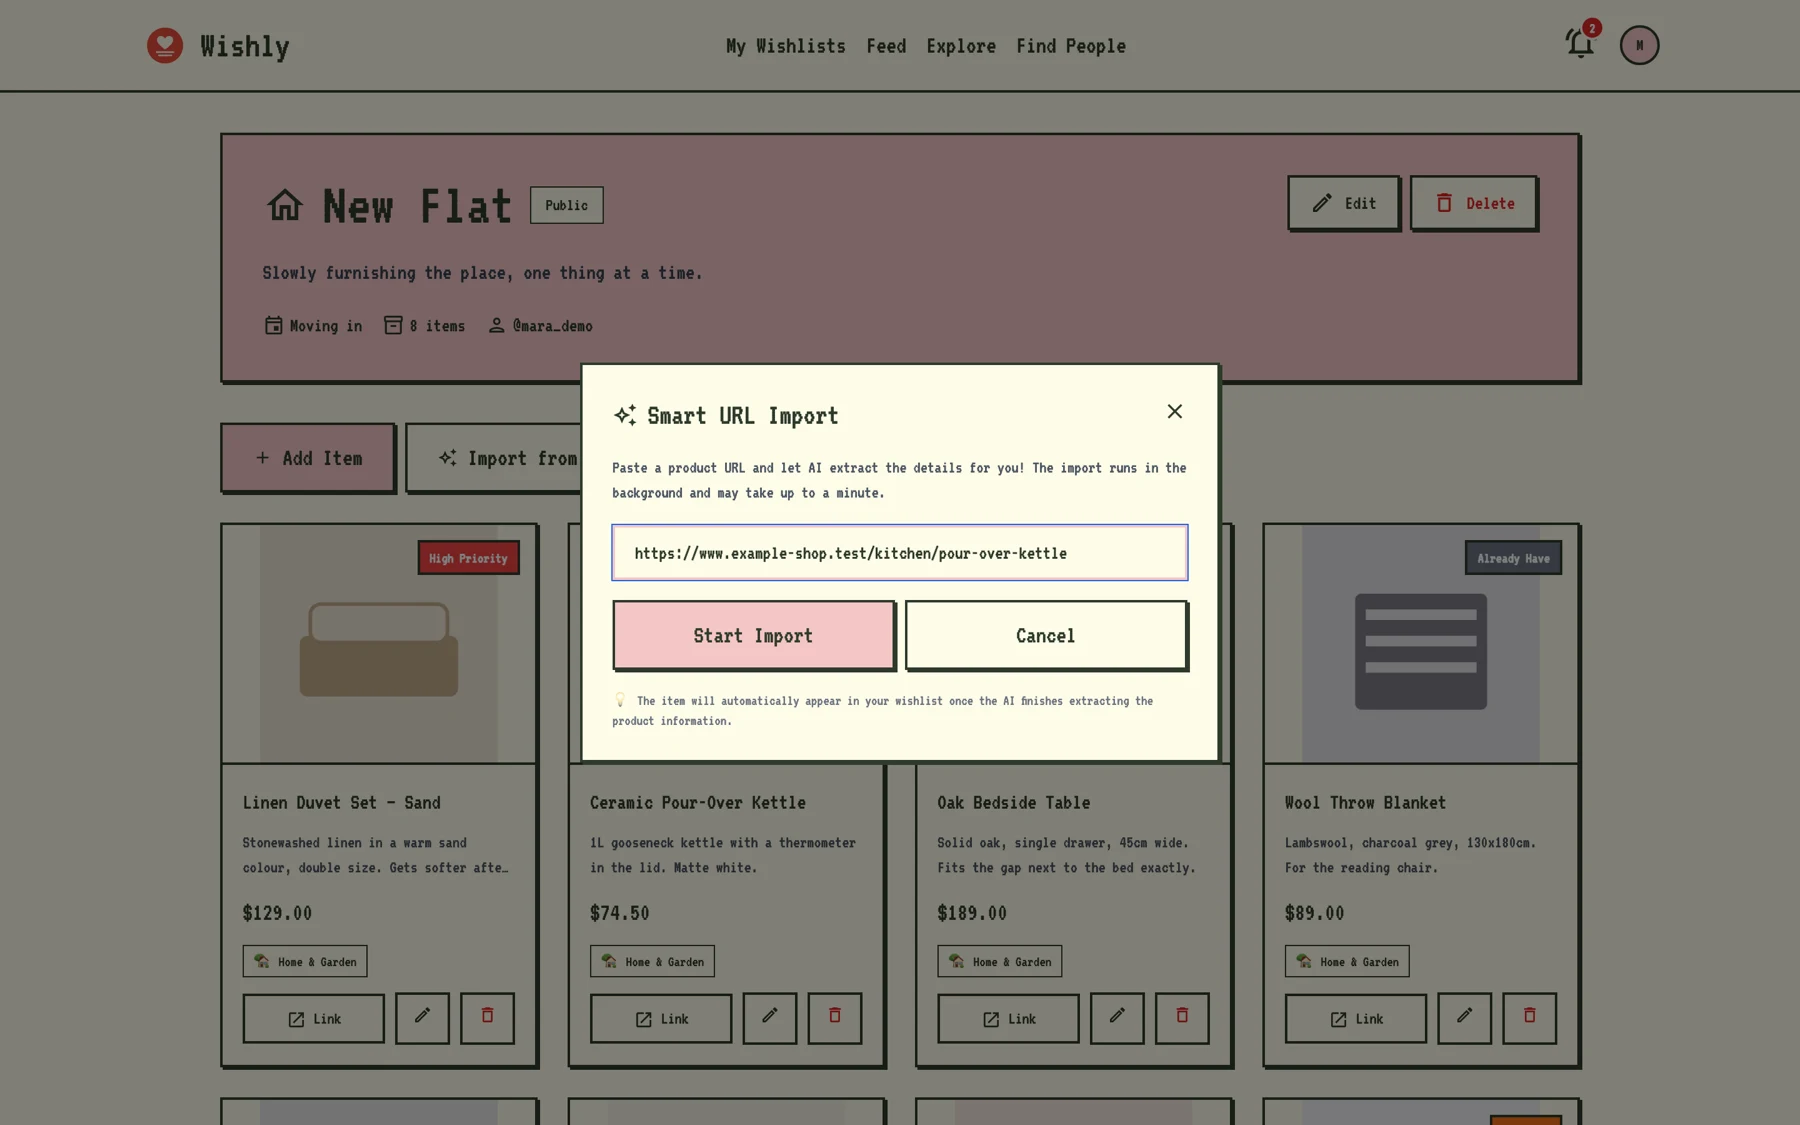Click the Add Item button
The width and height of the screenshot is (1800, 1125).
click(x=308, y=458)
